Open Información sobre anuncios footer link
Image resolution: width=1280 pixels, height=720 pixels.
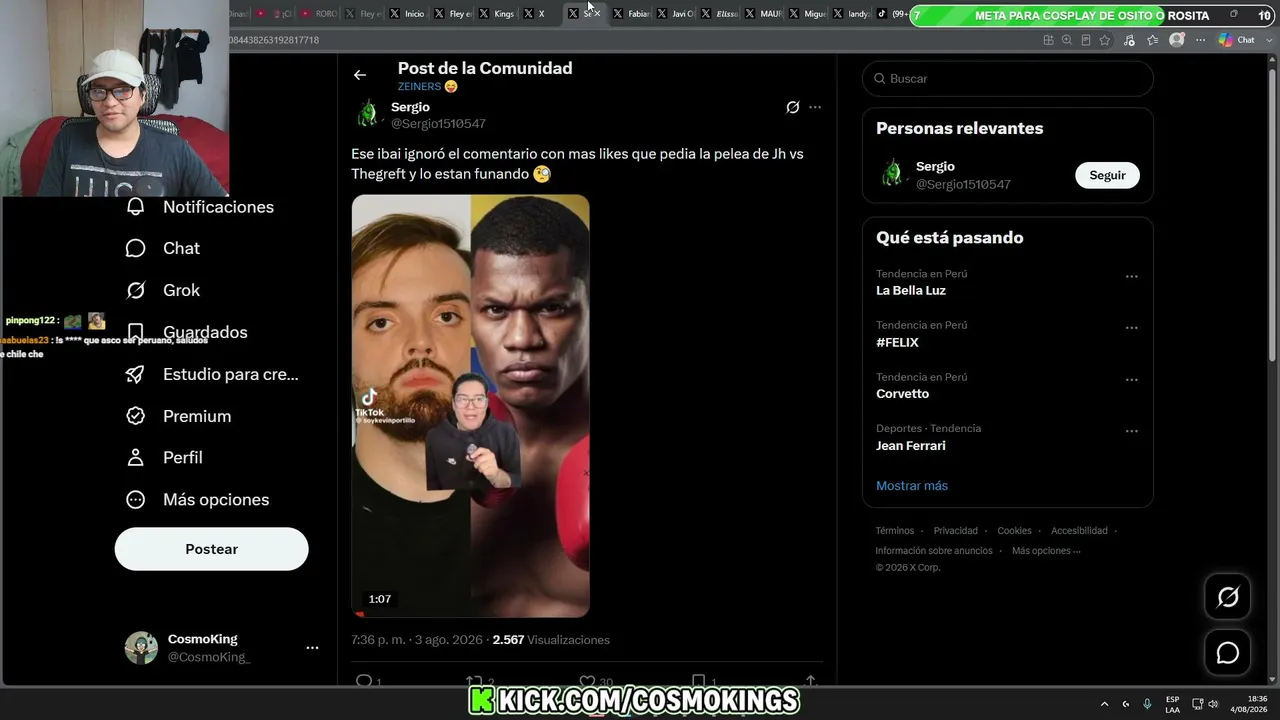(934, 551)
